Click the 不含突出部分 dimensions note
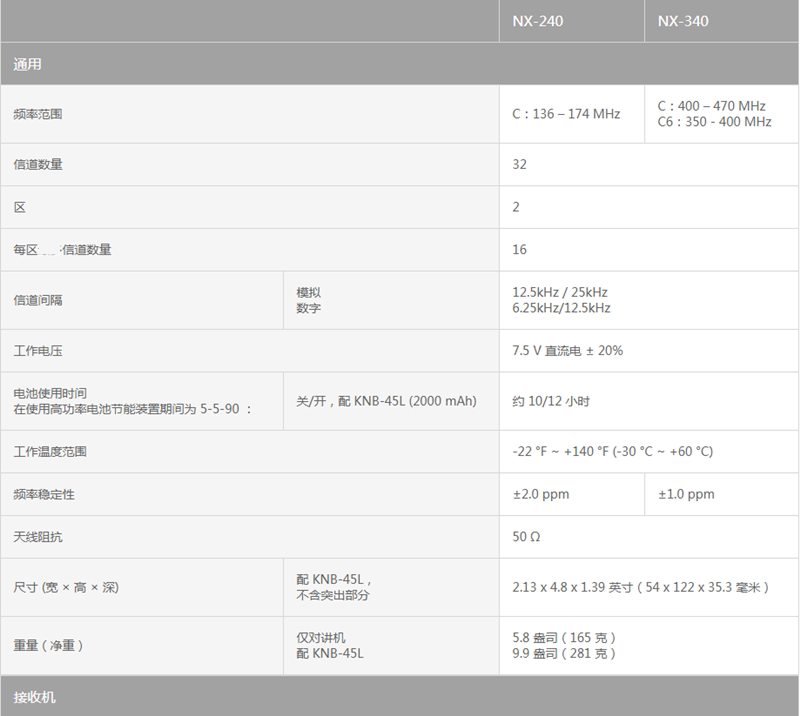 coord(333,596)
